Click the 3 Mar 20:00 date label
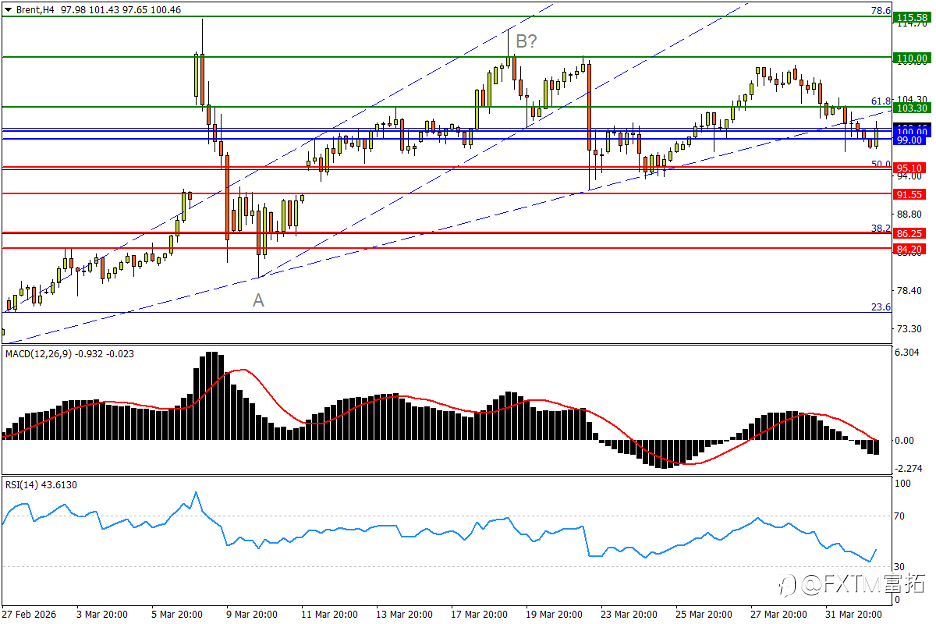936x624 pixels. pyautogui.click(x=102, y=614)
